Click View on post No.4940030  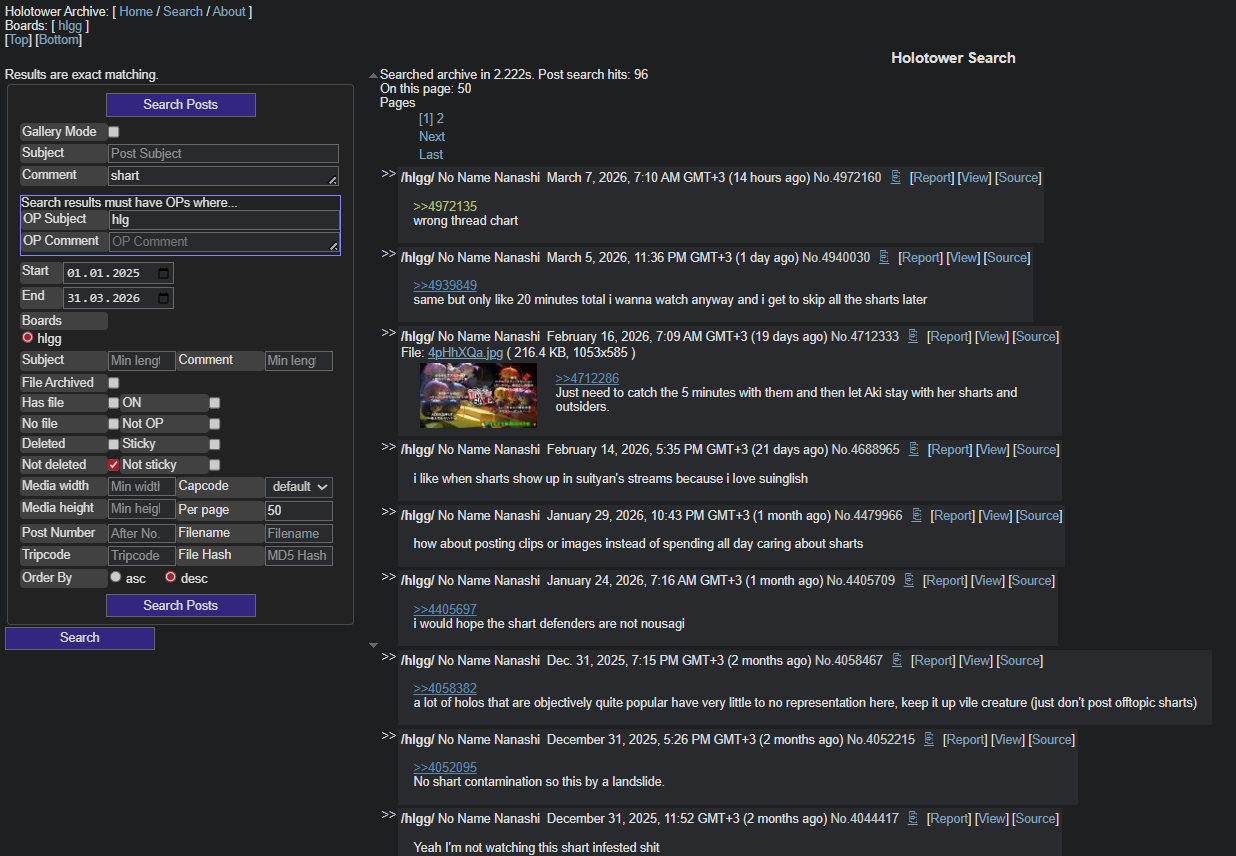click(x=964, y=257)
